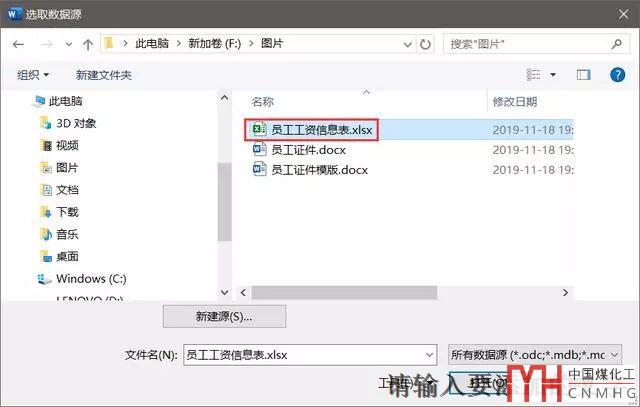Click the forward navigation arrow

[47, 44]
